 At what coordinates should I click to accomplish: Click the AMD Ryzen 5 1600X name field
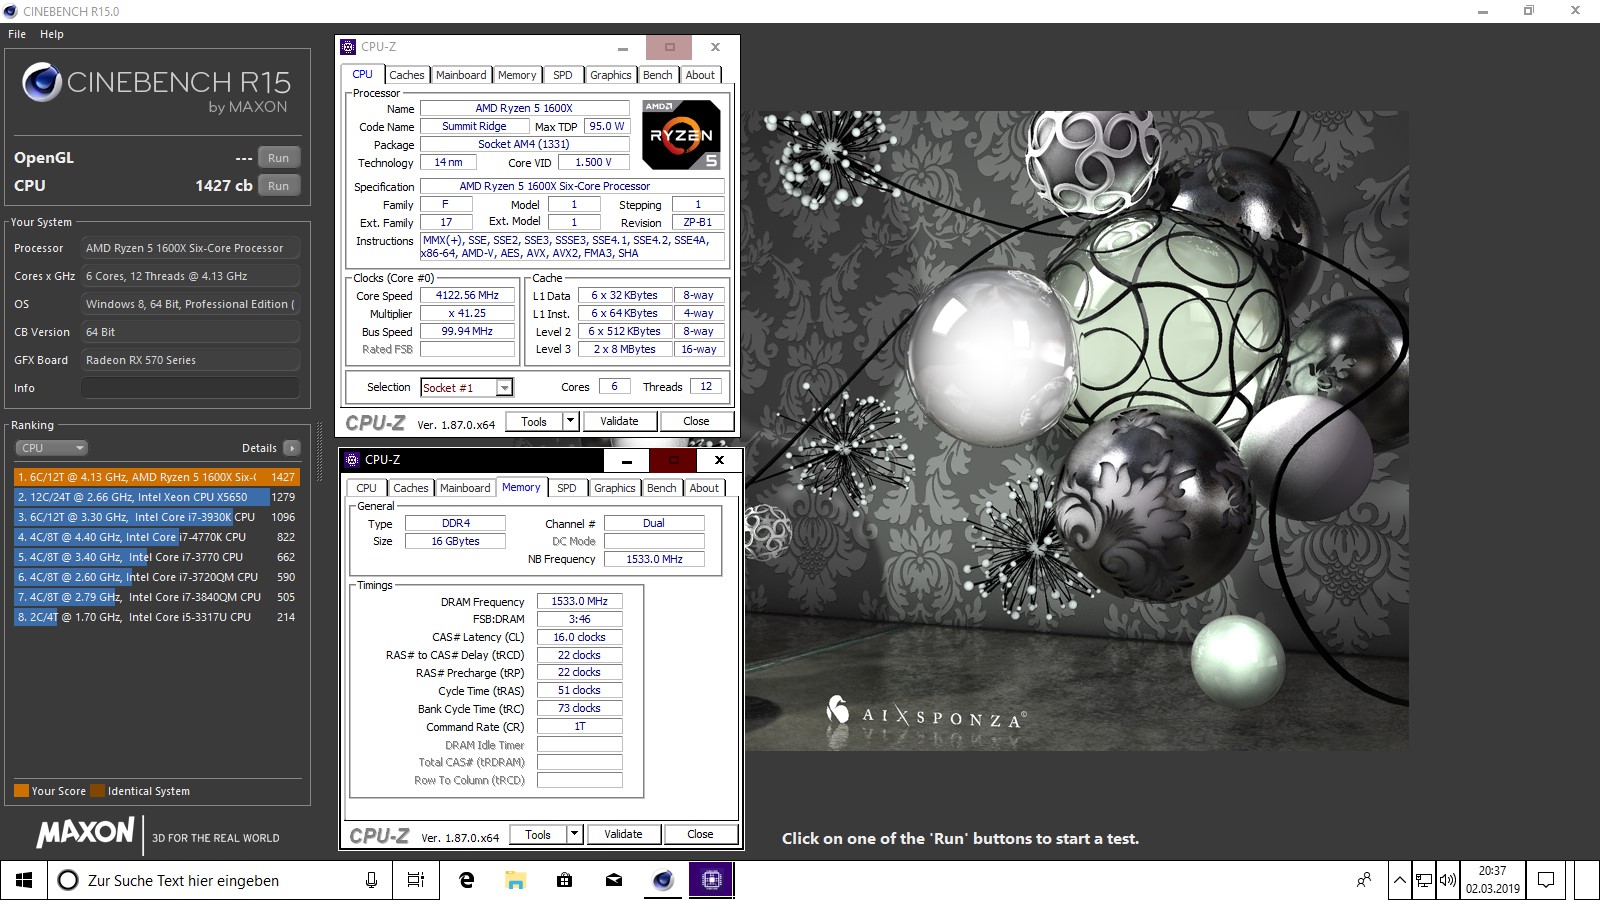point(524,108)
